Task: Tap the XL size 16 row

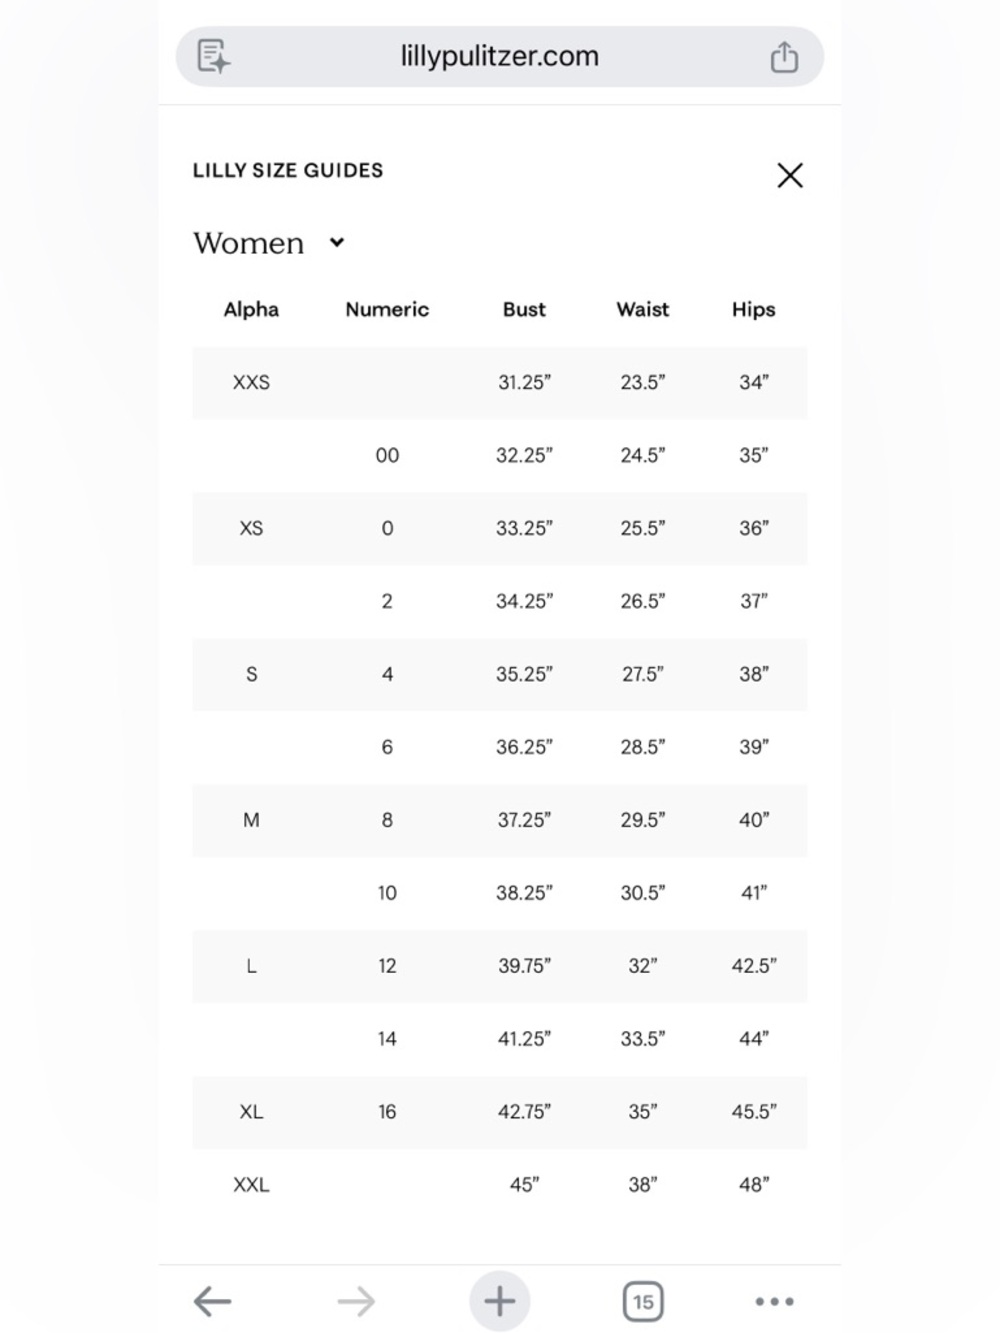Action: 500,1112
